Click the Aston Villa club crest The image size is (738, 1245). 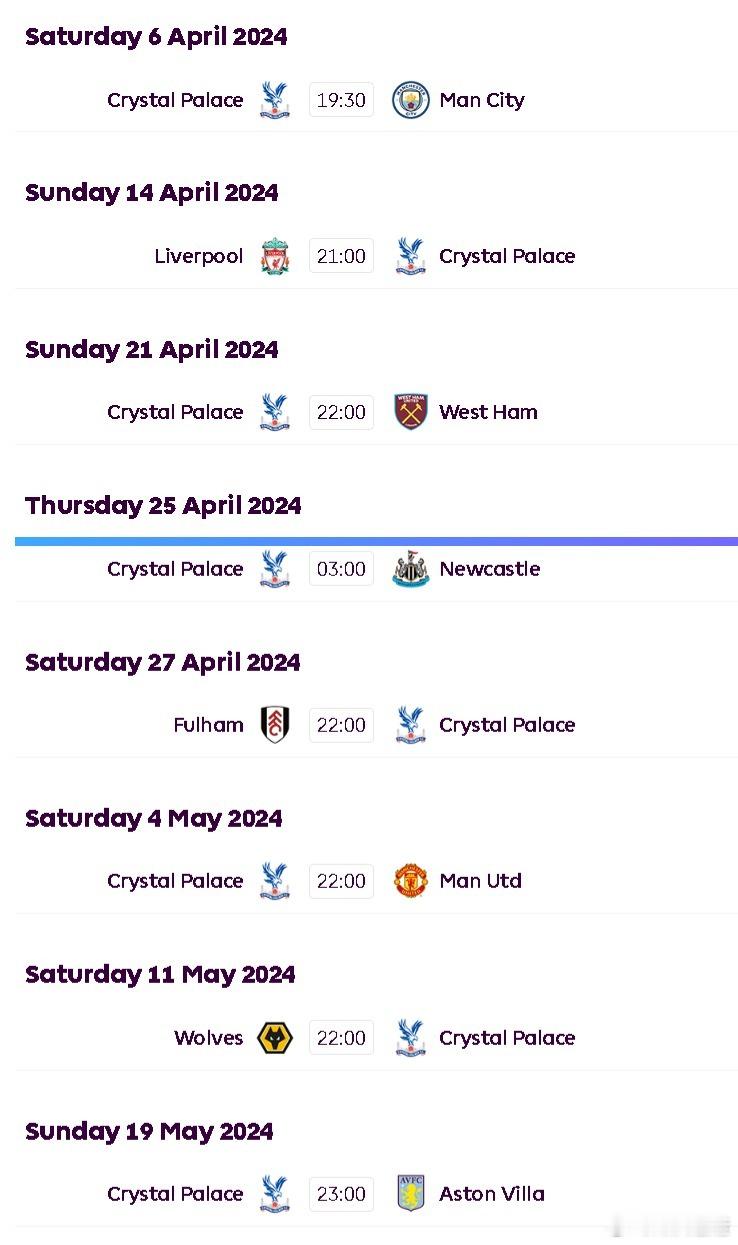tap(410, 1194)
